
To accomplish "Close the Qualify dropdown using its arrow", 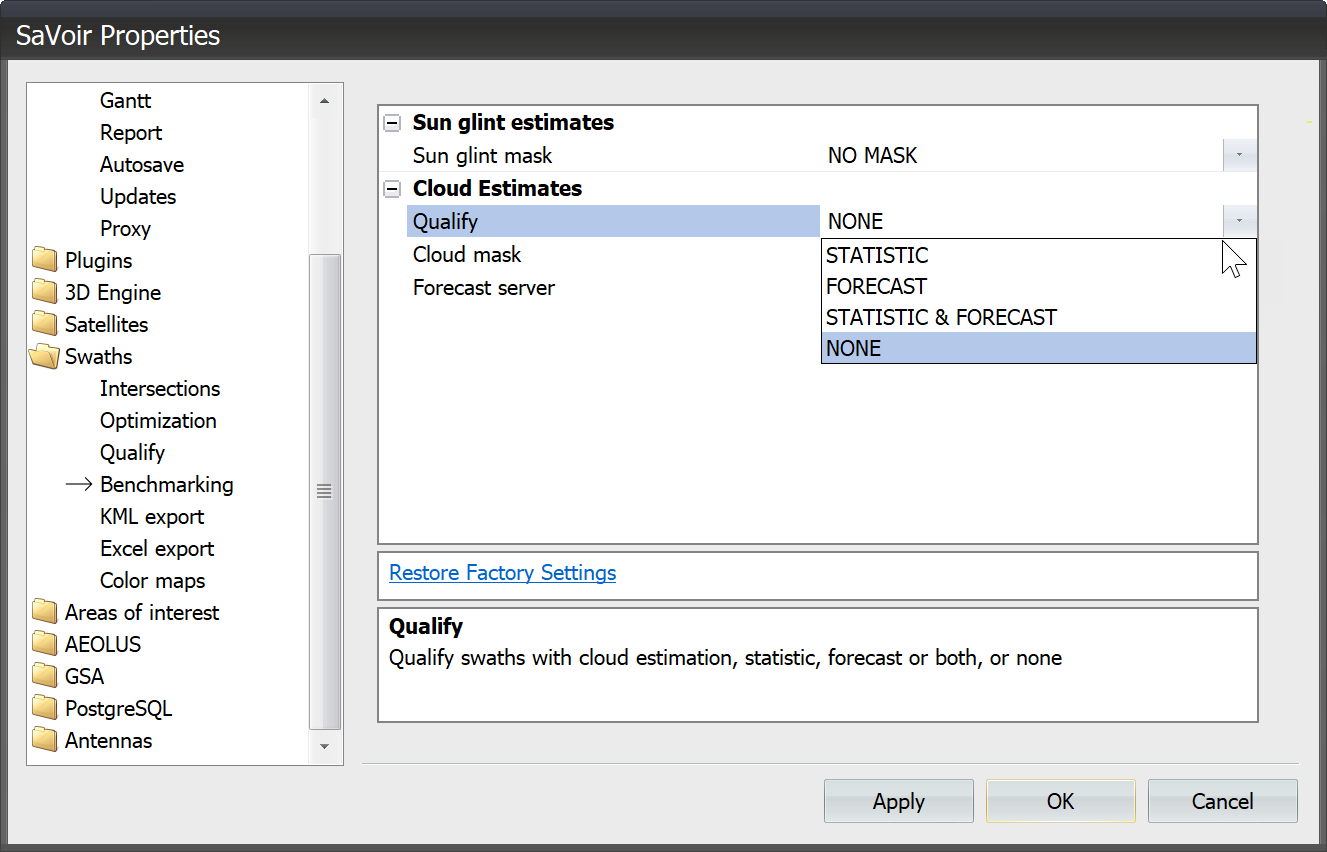I will click(1239, 221).
